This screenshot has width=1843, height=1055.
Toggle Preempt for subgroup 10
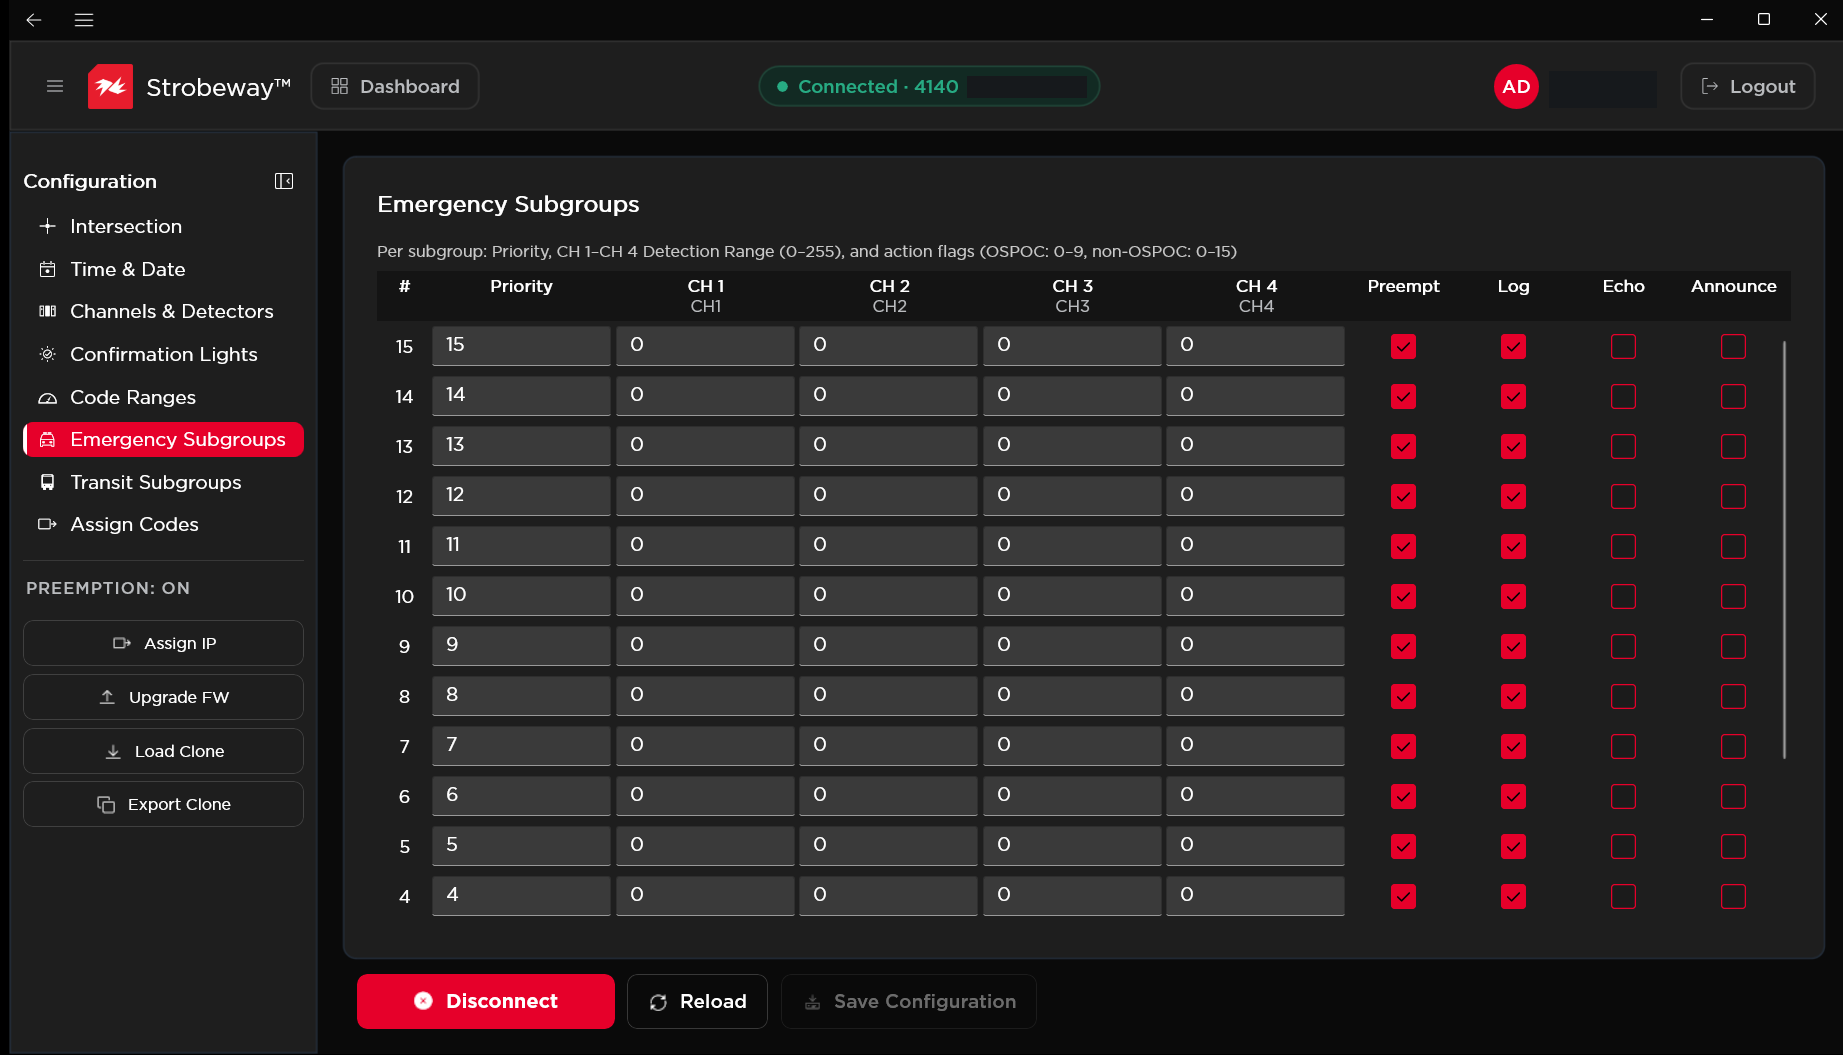[1403, 596]
